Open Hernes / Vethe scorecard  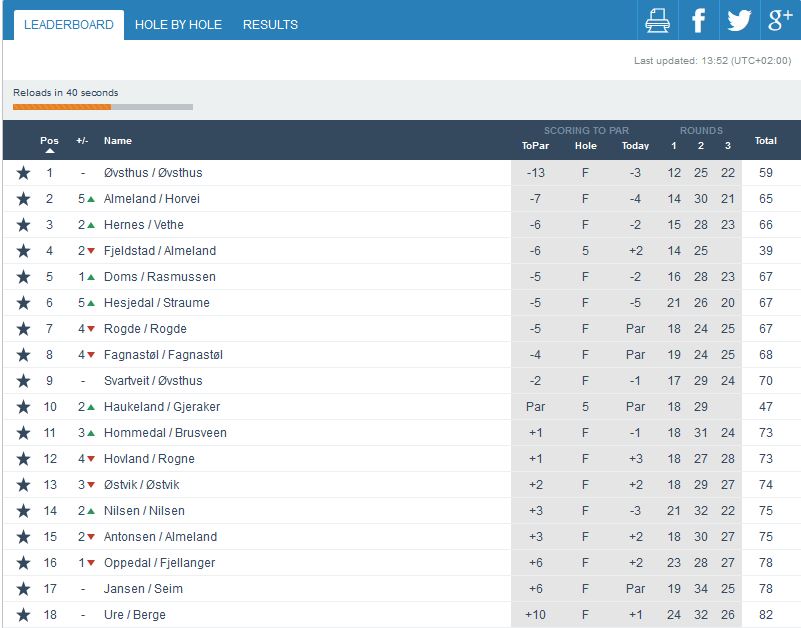(x=144, y=225)
